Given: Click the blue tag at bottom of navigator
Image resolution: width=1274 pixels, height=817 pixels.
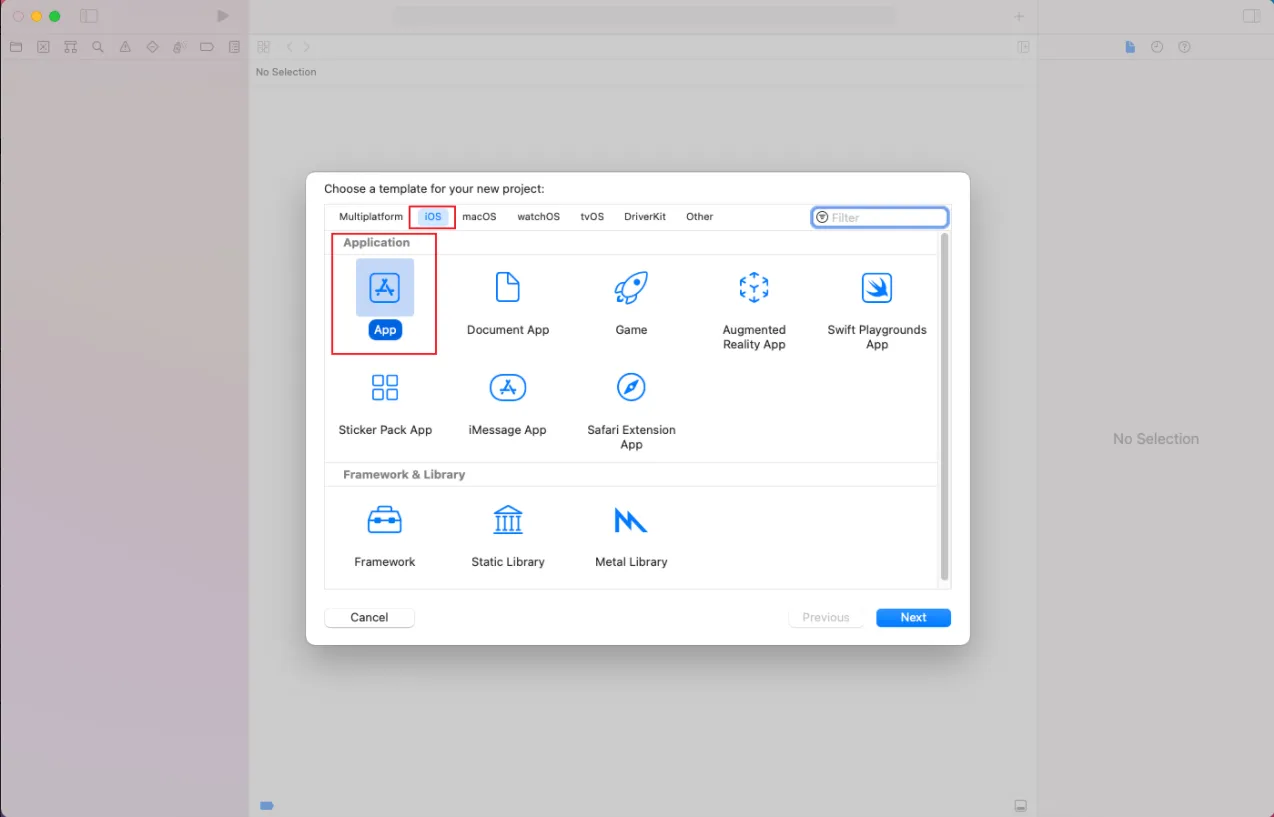Looking at the screenshot, I should pyautogui.click(x=266, y=805).
